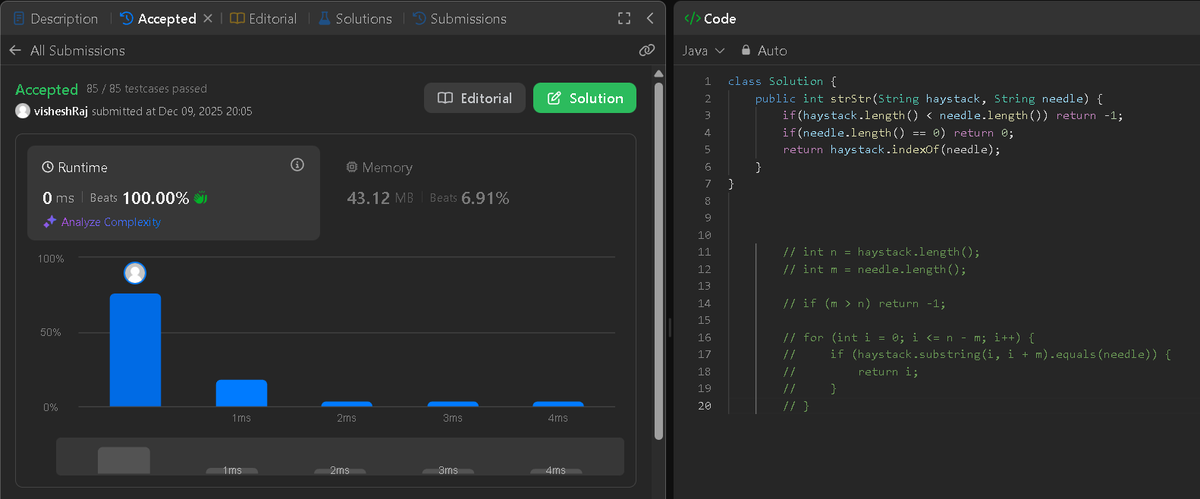
Task: Open the Submissions tab
Action: [x=459, y=18]
